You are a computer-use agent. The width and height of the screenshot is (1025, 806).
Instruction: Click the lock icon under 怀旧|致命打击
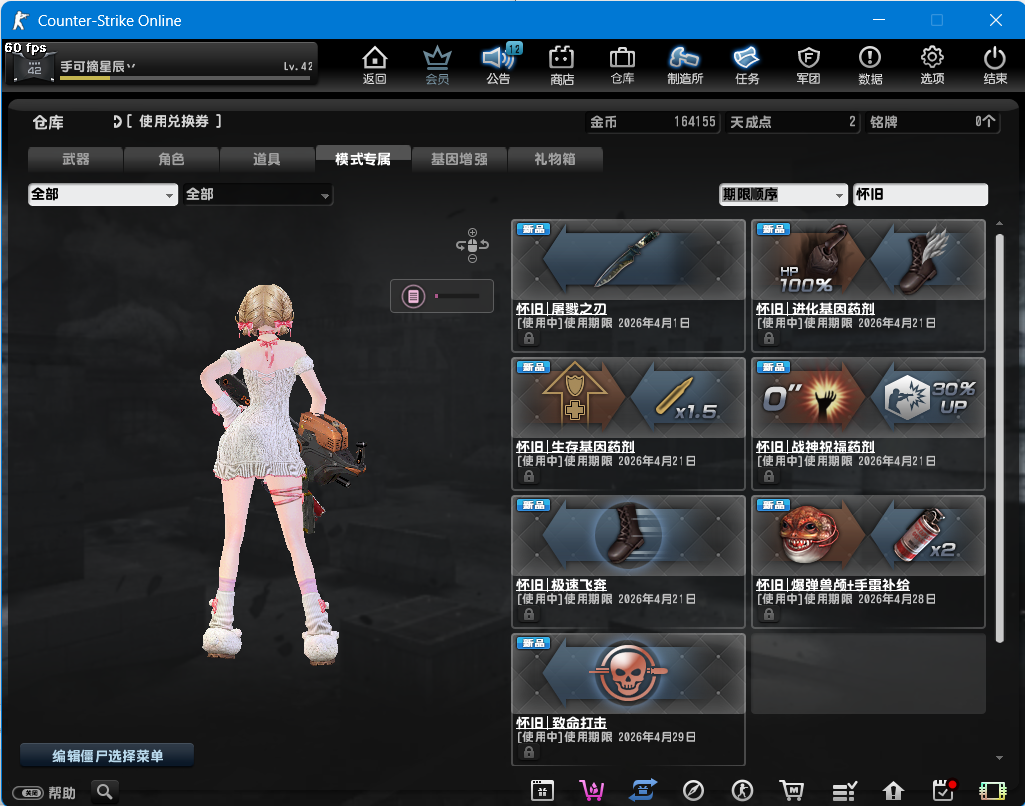coord(529,752)
